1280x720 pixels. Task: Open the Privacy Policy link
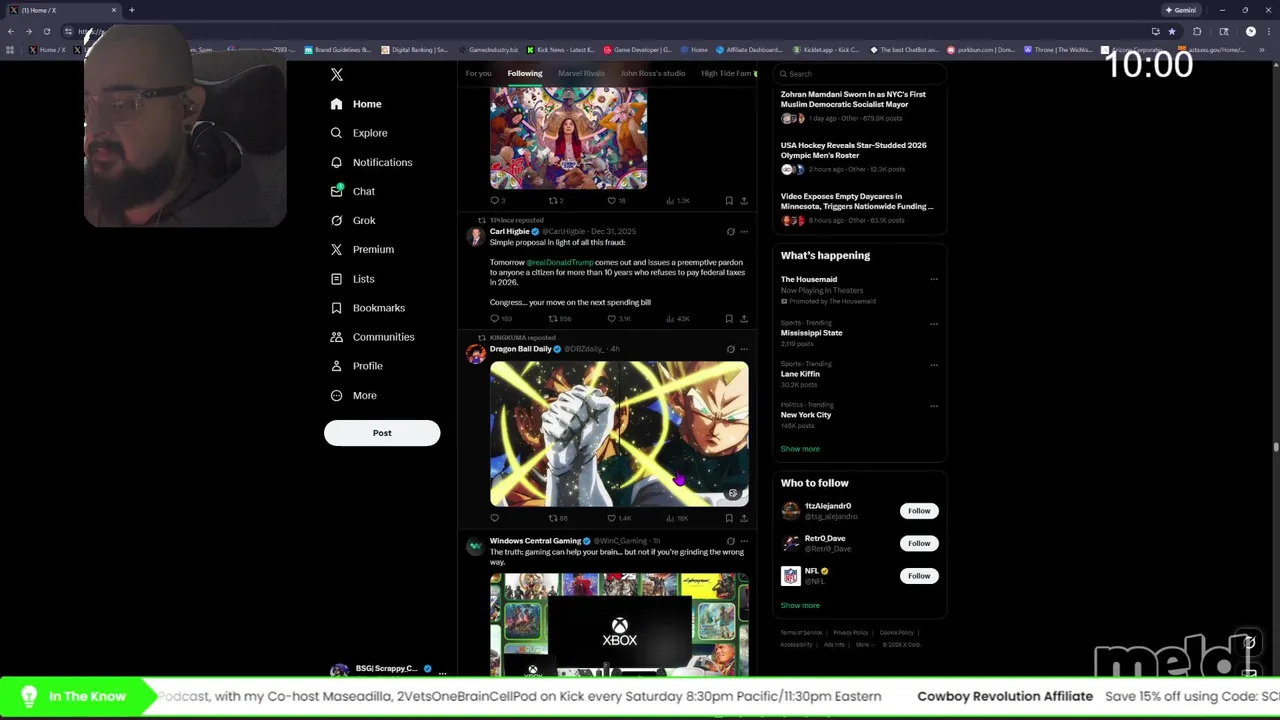pyautogui.click(x=851, y=632)
